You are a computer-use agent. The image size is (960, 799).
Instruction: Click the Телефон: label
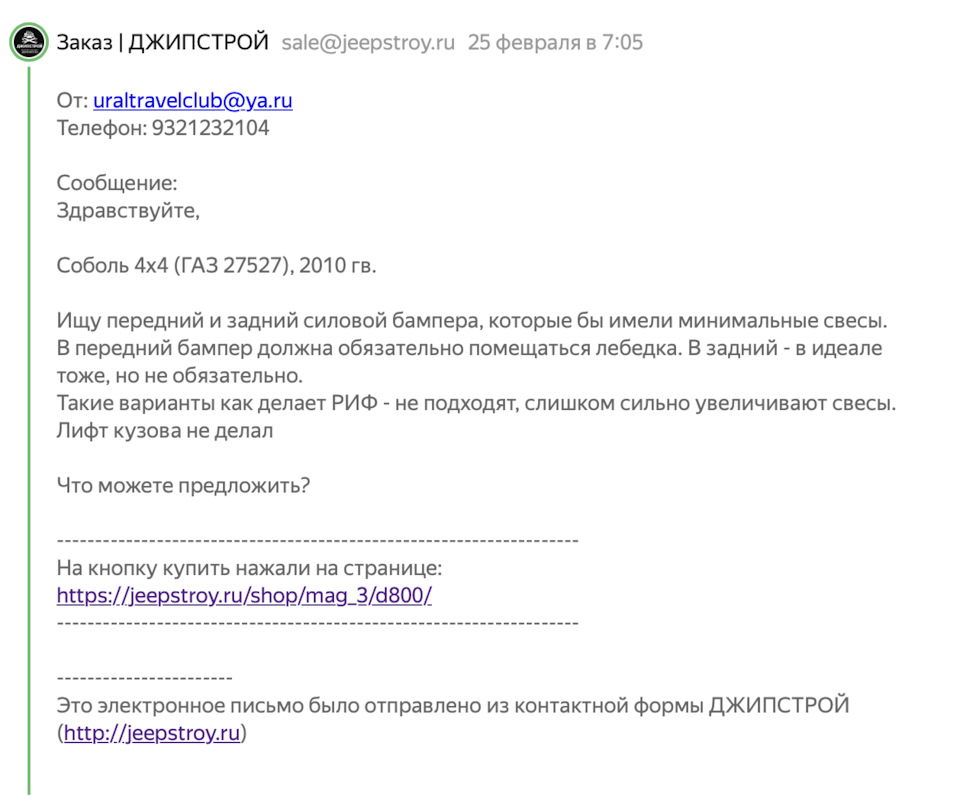pos(102,128)
